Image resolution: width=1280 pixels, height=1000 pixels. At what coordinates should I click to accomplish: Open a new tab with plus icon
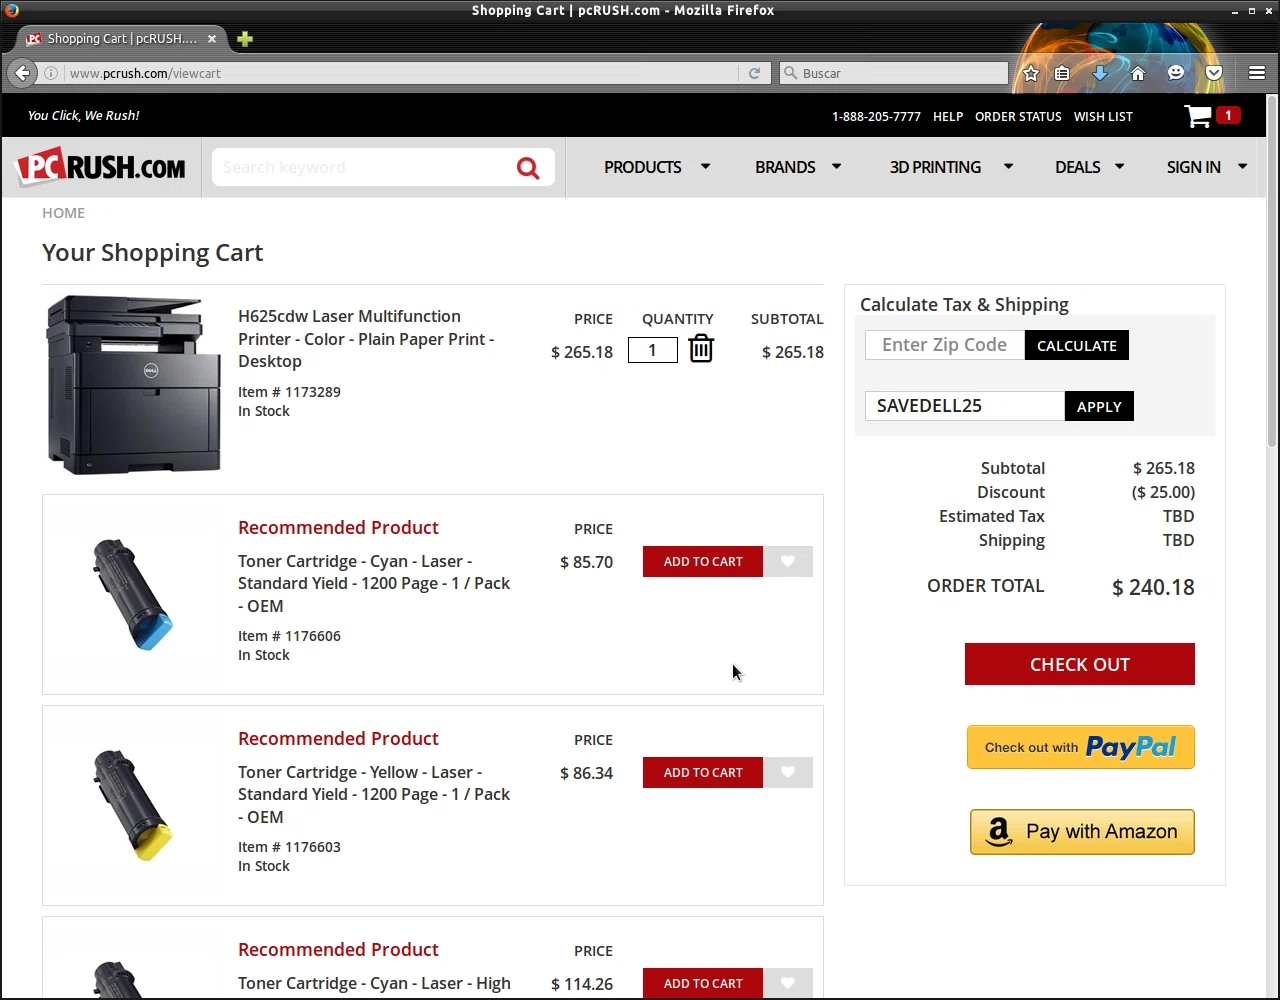coord(245,39)
